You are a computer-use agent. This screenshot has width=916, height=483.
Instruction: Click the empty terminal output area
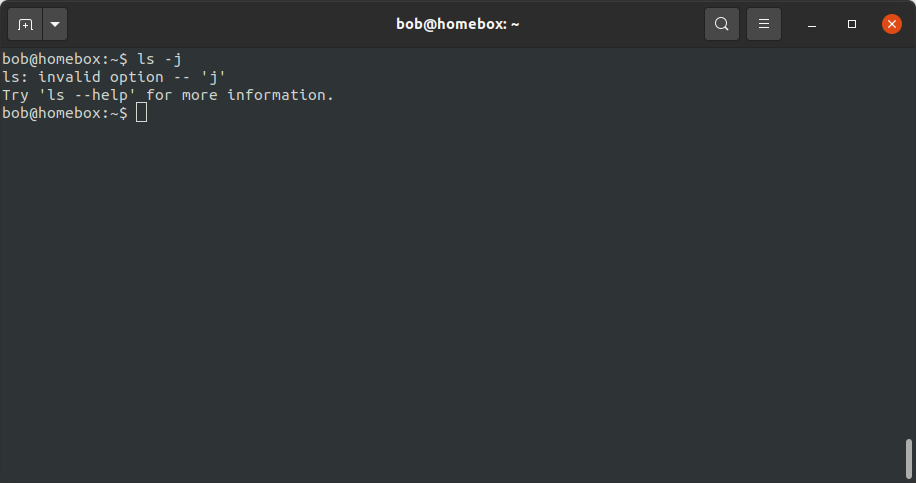coord(450,300)
